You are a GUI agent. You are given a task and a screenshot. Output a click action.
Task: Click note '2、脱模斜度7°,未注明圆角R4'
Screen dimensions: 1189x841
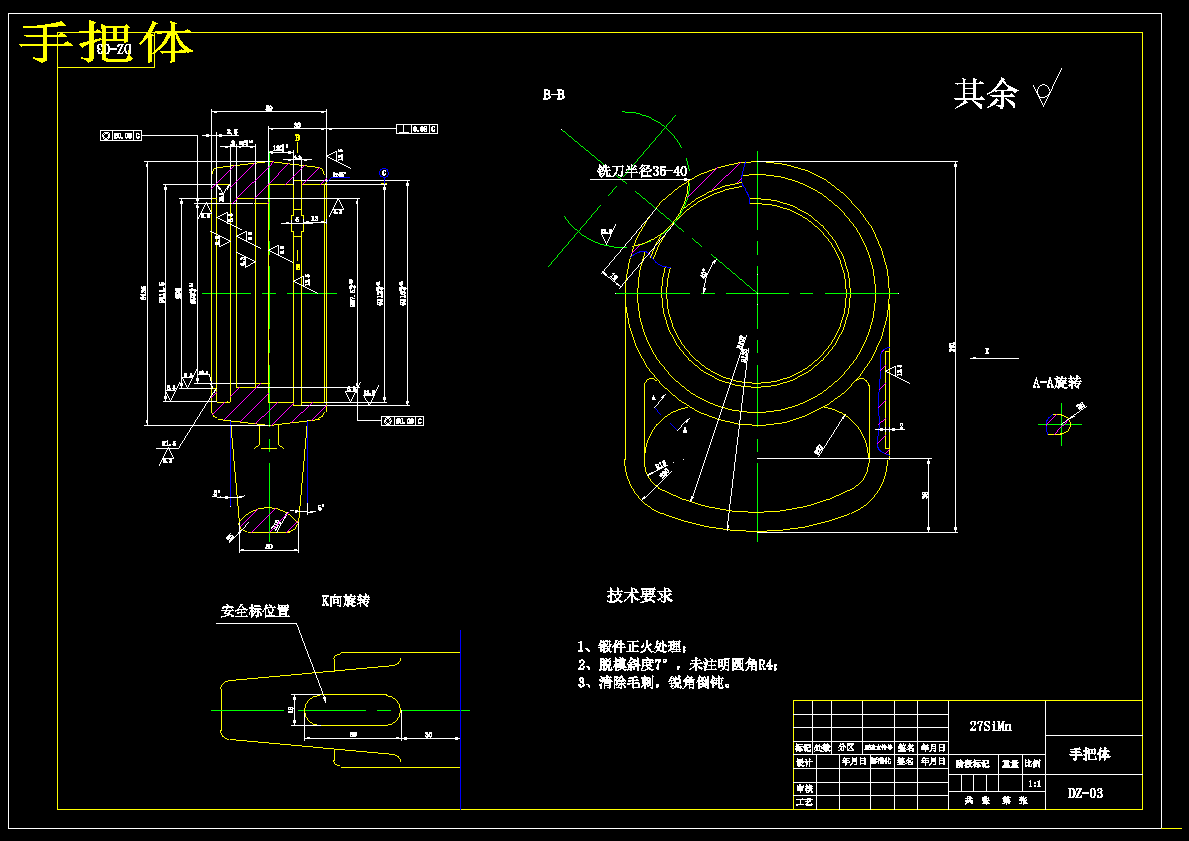tap(677, 664)
